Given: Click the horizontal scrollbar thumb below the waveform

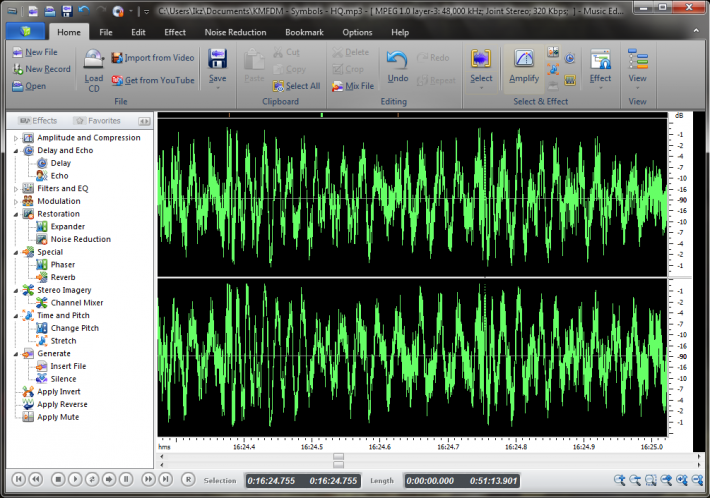Looking at the screenshot, I should (x=338, y=456).
